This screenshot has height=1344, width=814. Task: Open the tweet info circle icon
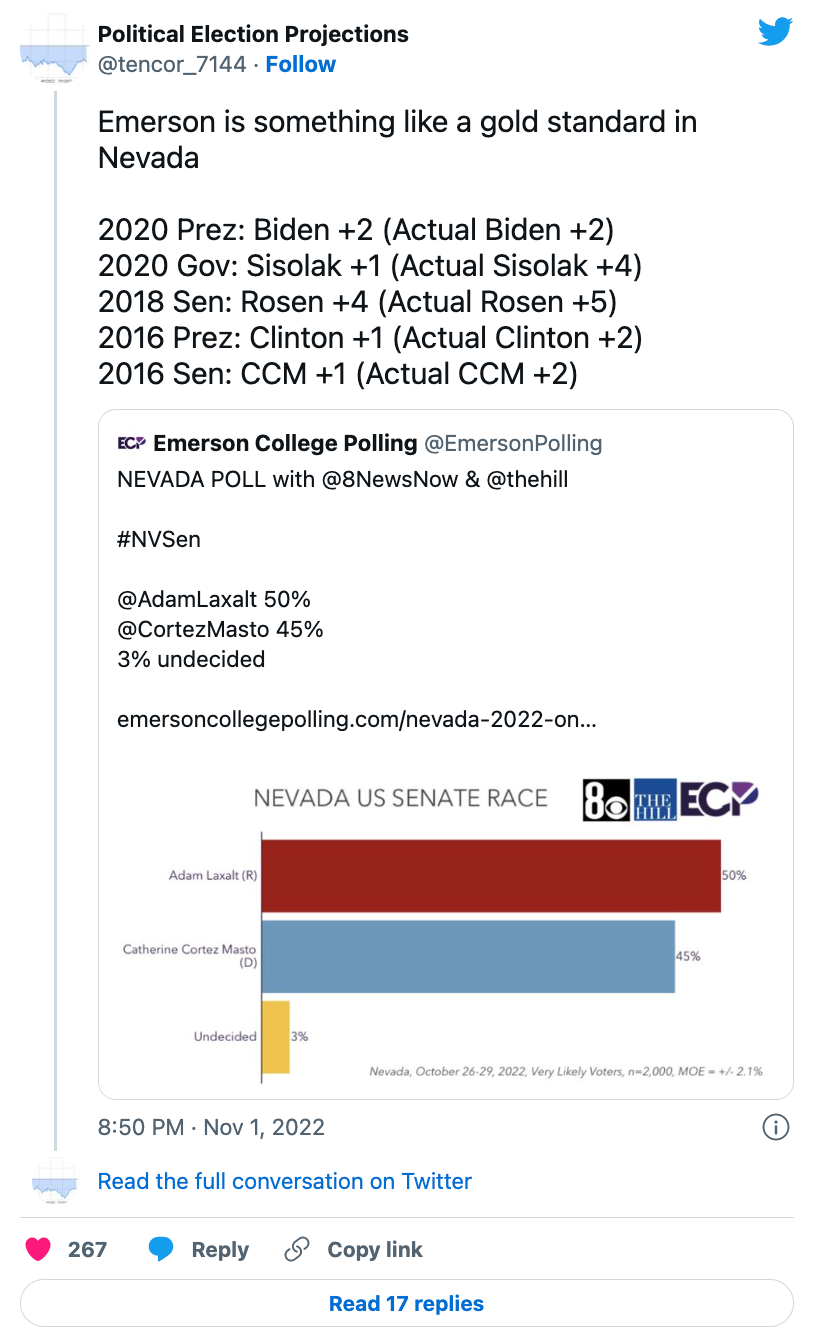[x=775, y=1127]
